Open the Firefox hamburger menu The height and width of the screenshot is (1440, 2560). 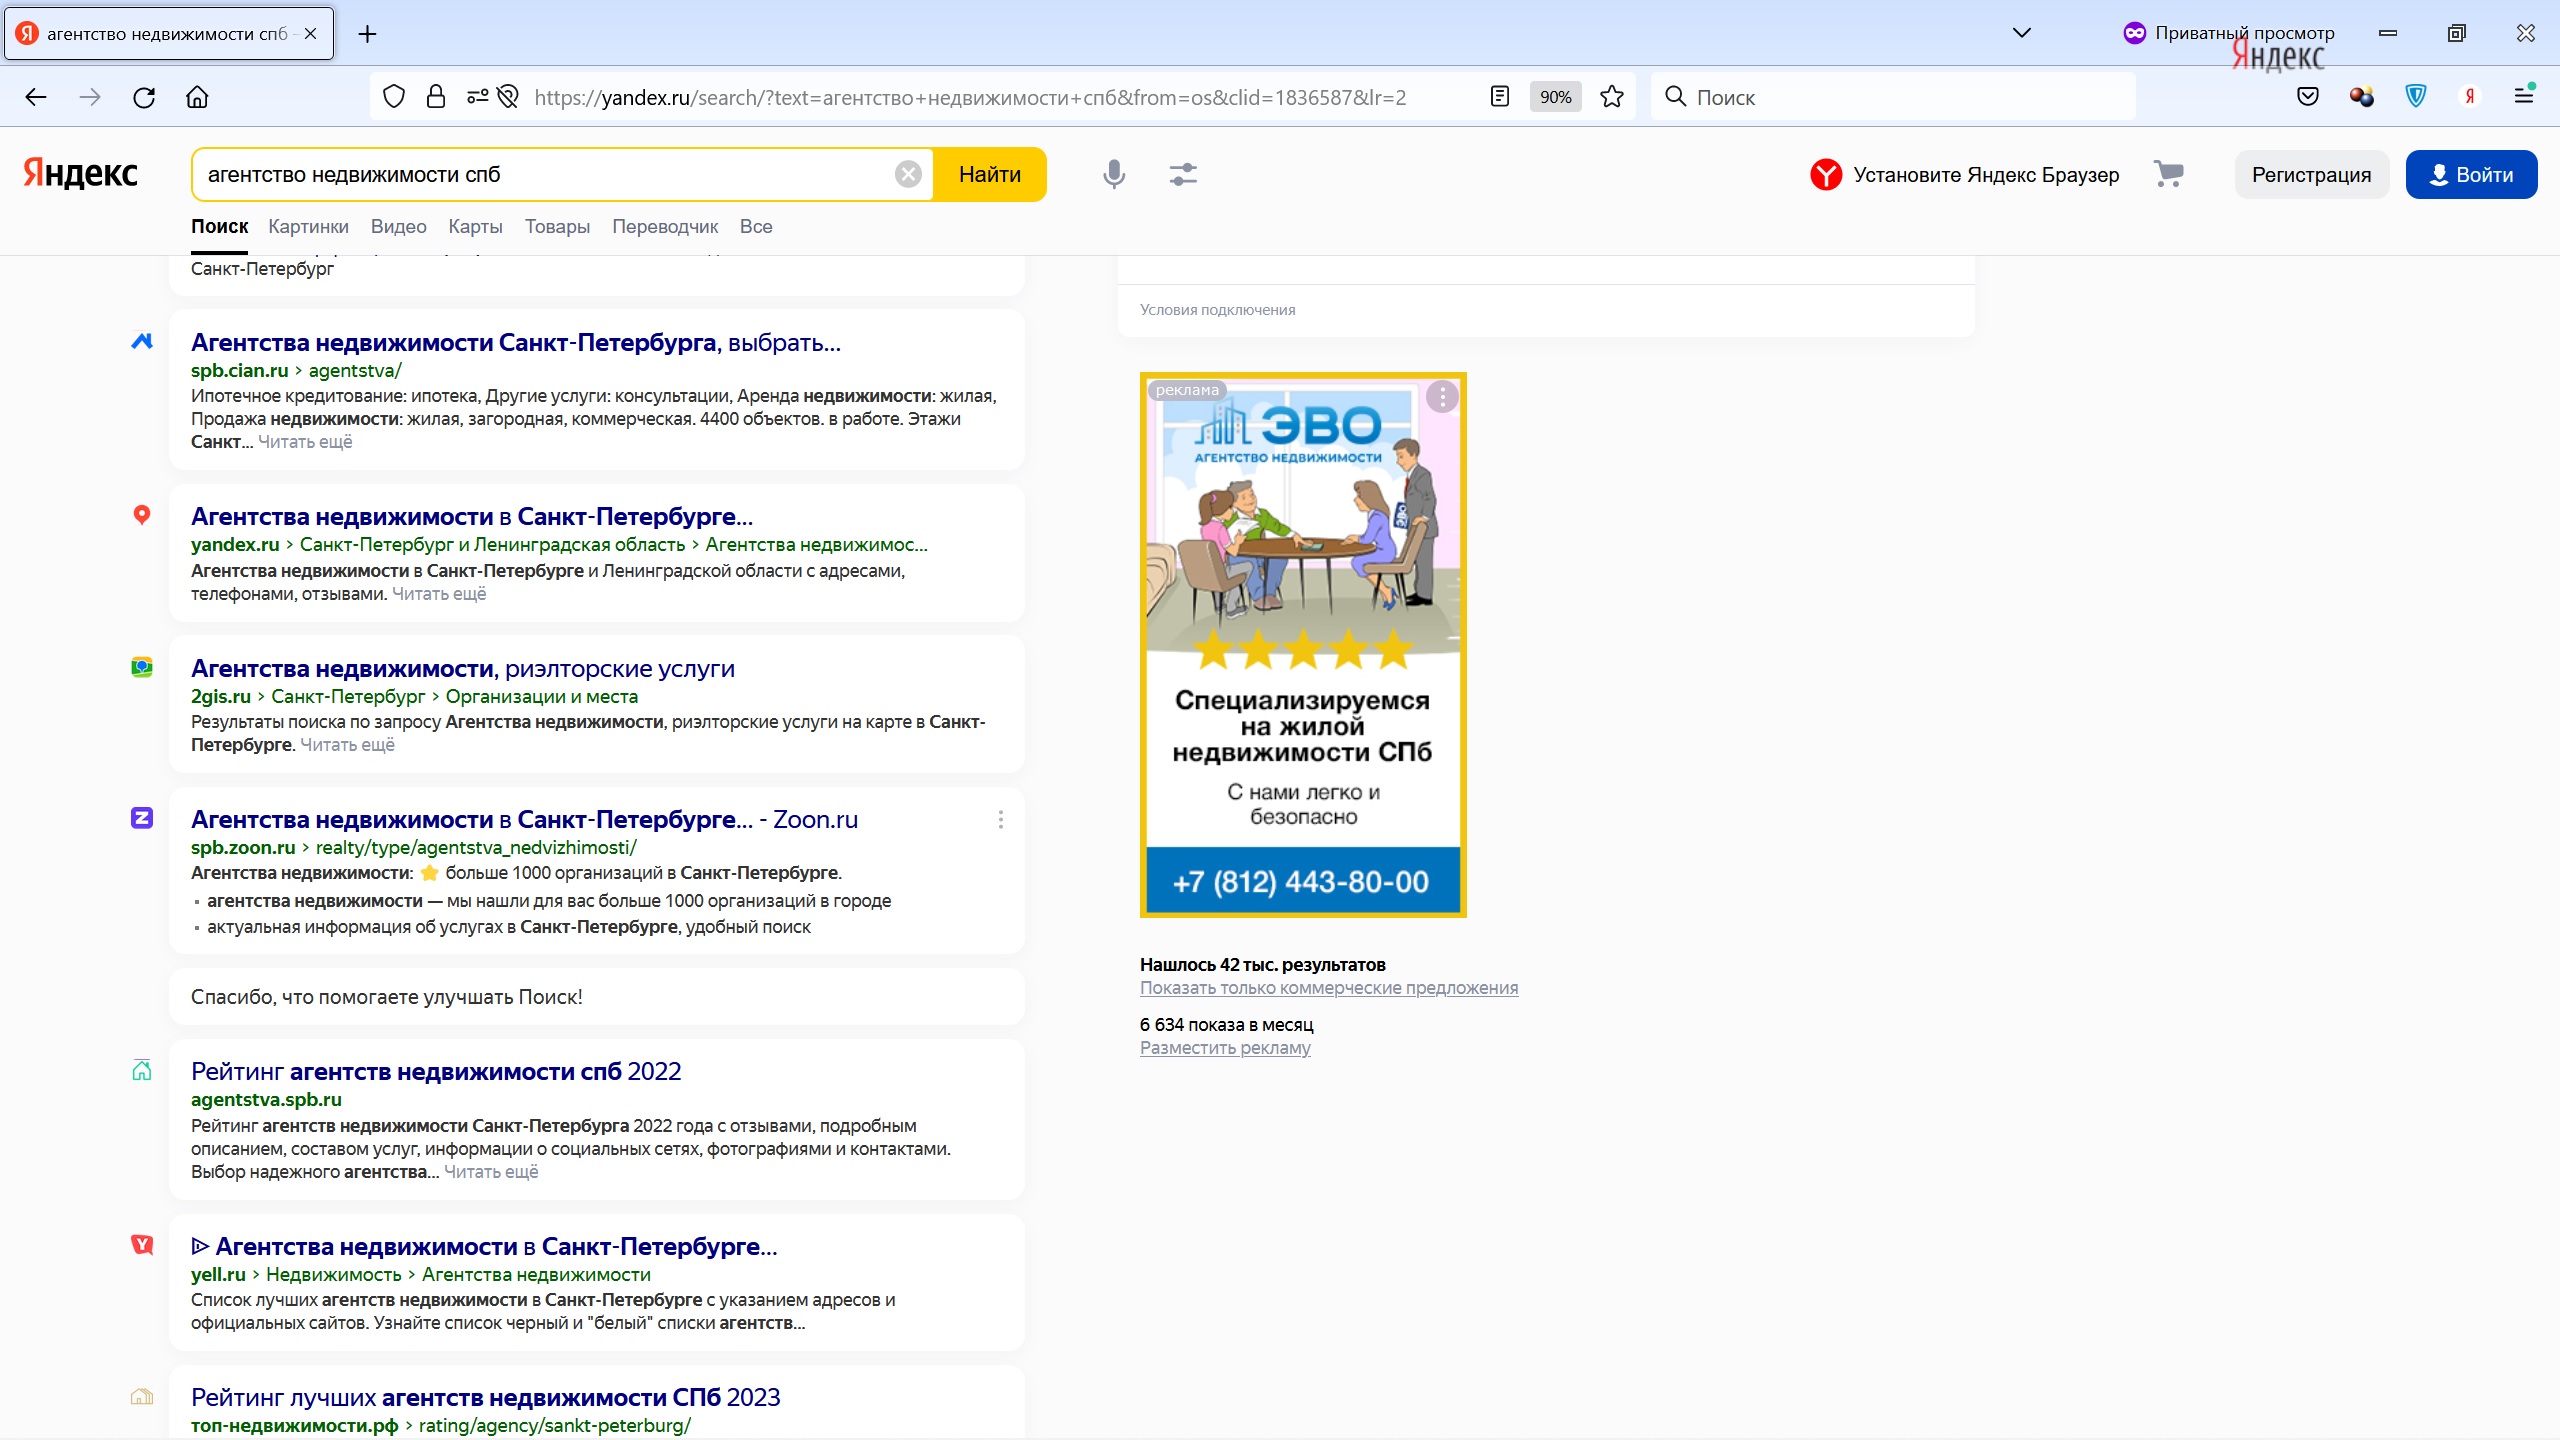2524,97
